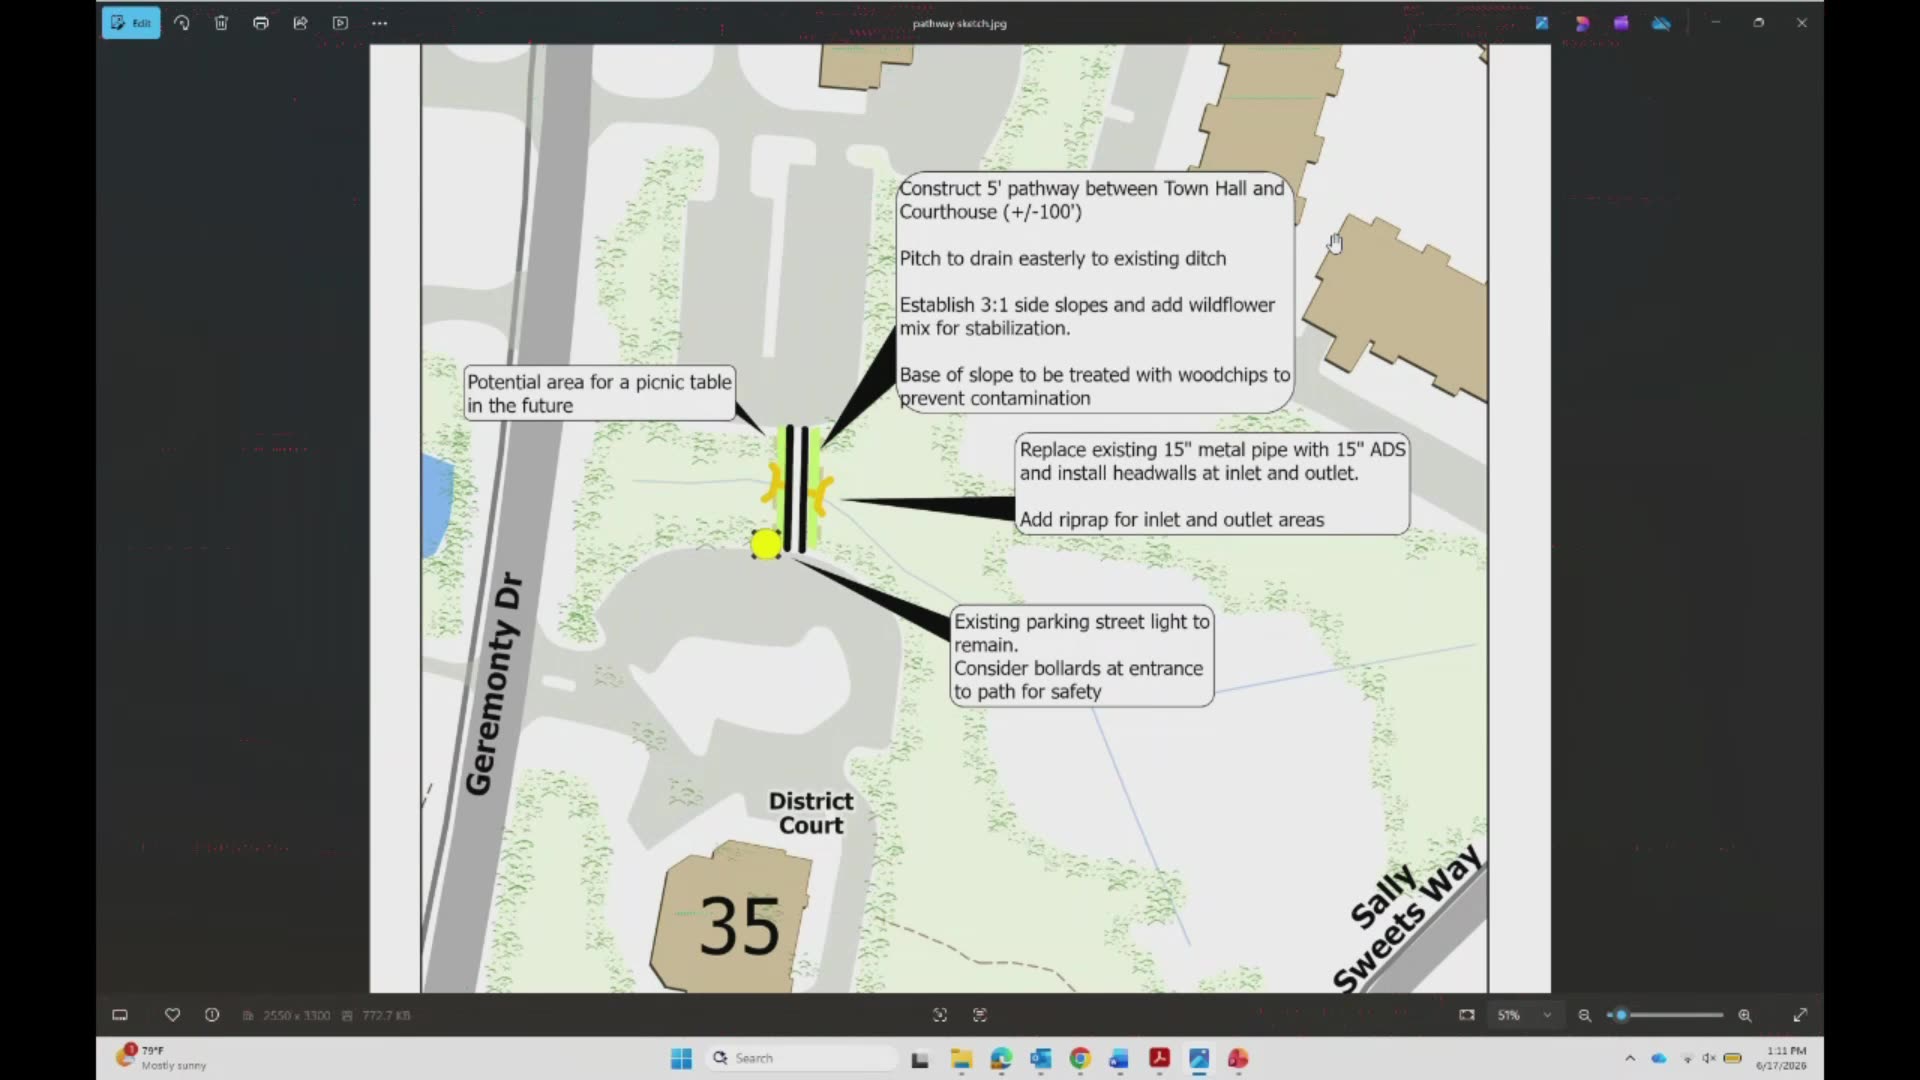Click the Edit image button
Image resolution: width=1920 pixels, height=1080 pixels.
click(131, 23)
